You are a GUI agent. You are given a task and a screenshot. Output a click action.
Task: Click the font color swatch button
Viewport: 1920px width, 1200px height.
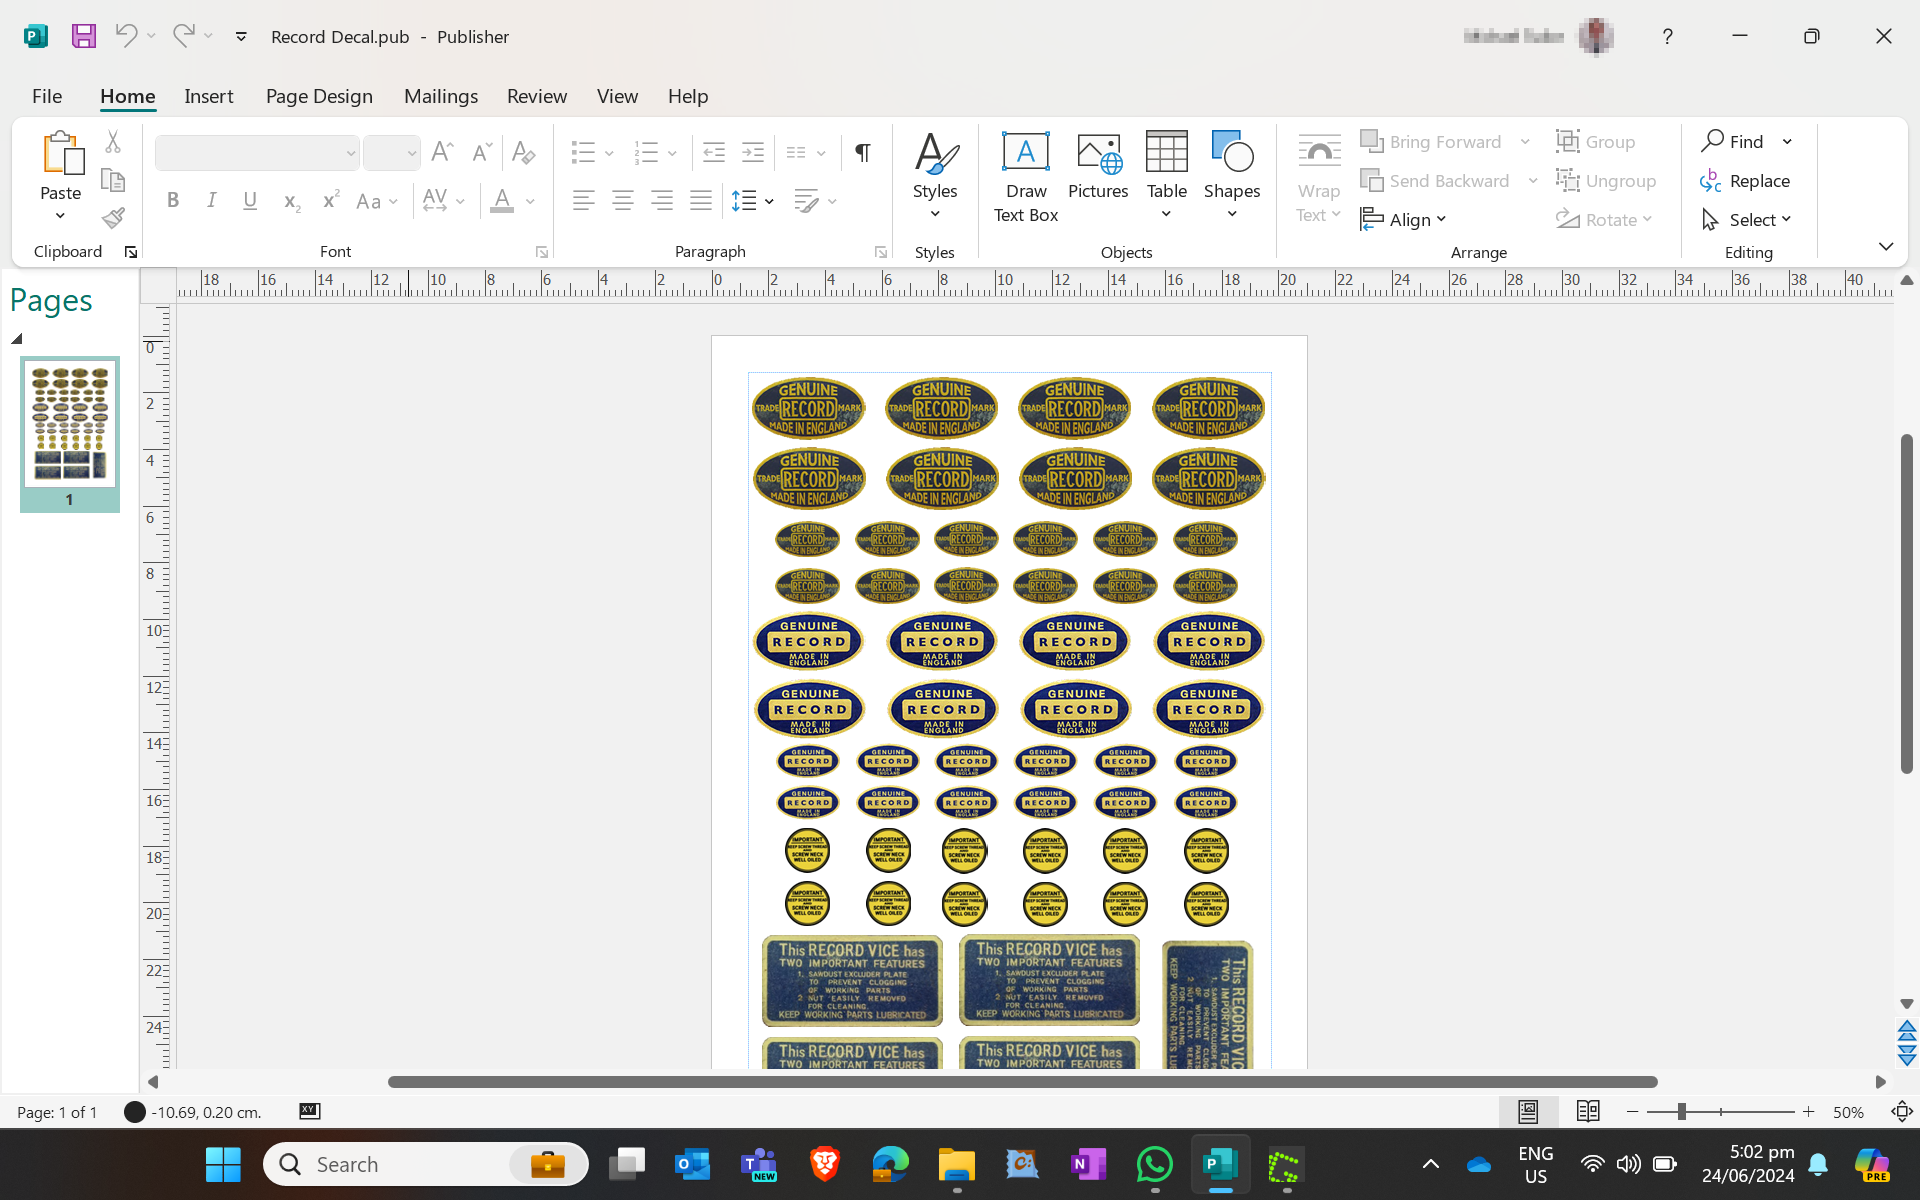(x=502, y=201)
